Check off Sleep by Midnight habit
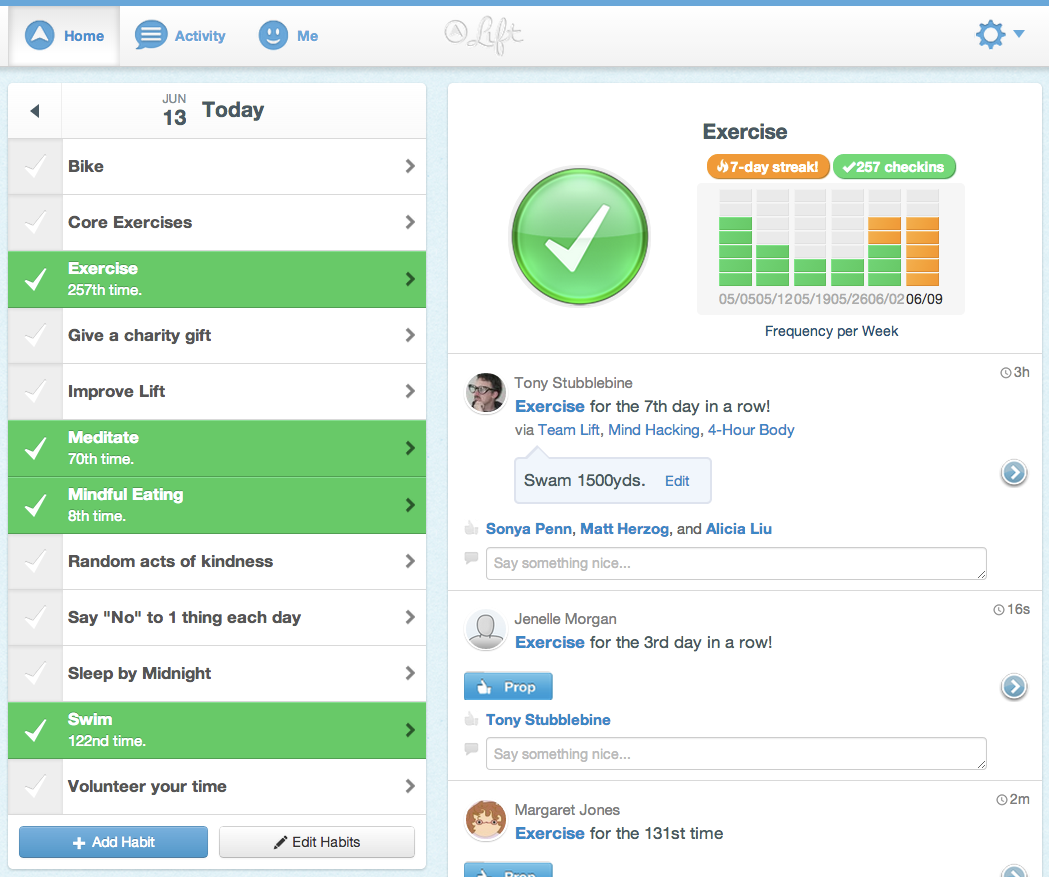This screenshot has width=1049, height=877. tap(35, 674)
